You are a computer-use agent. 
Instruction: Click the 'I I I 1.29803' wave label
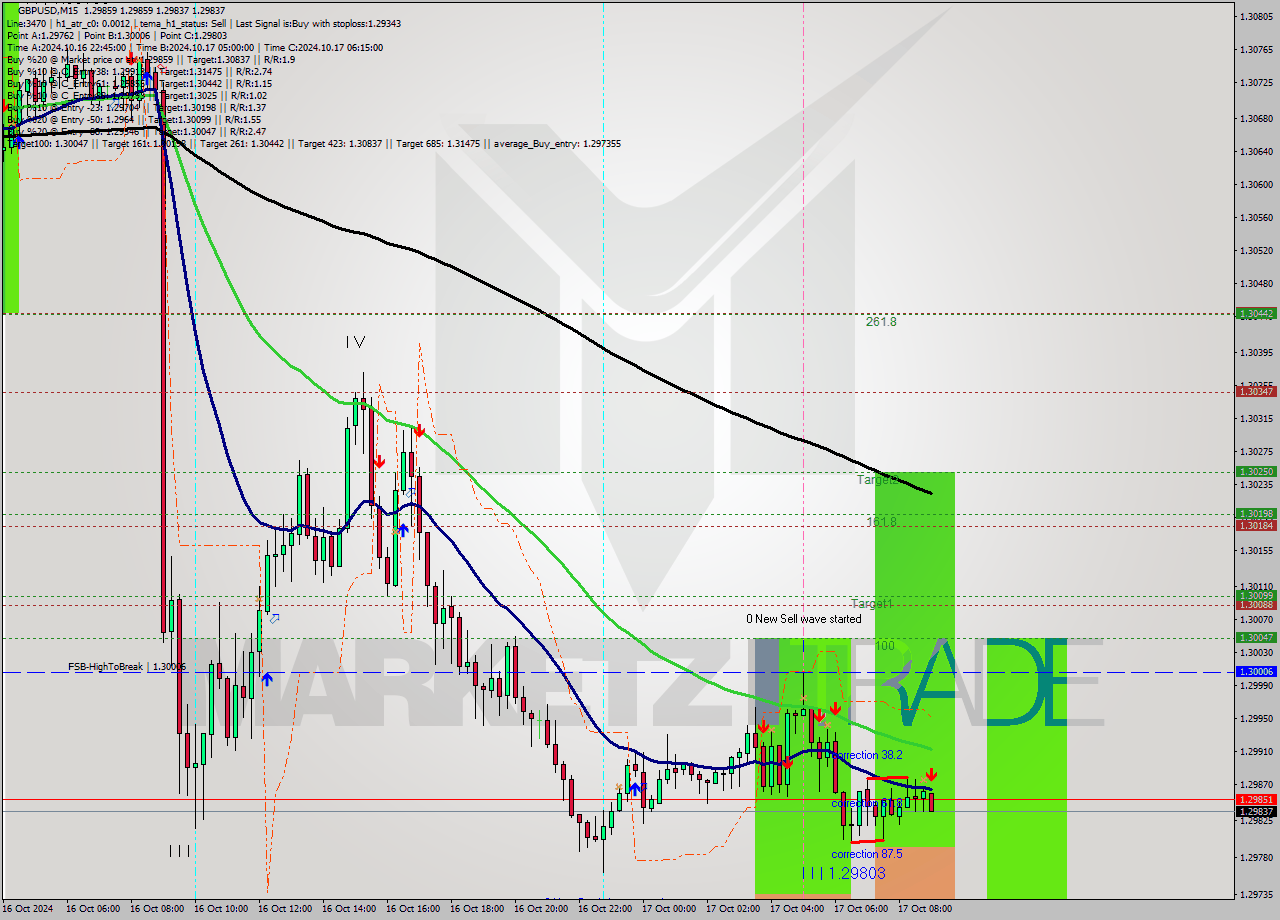[x=844, y=873]
